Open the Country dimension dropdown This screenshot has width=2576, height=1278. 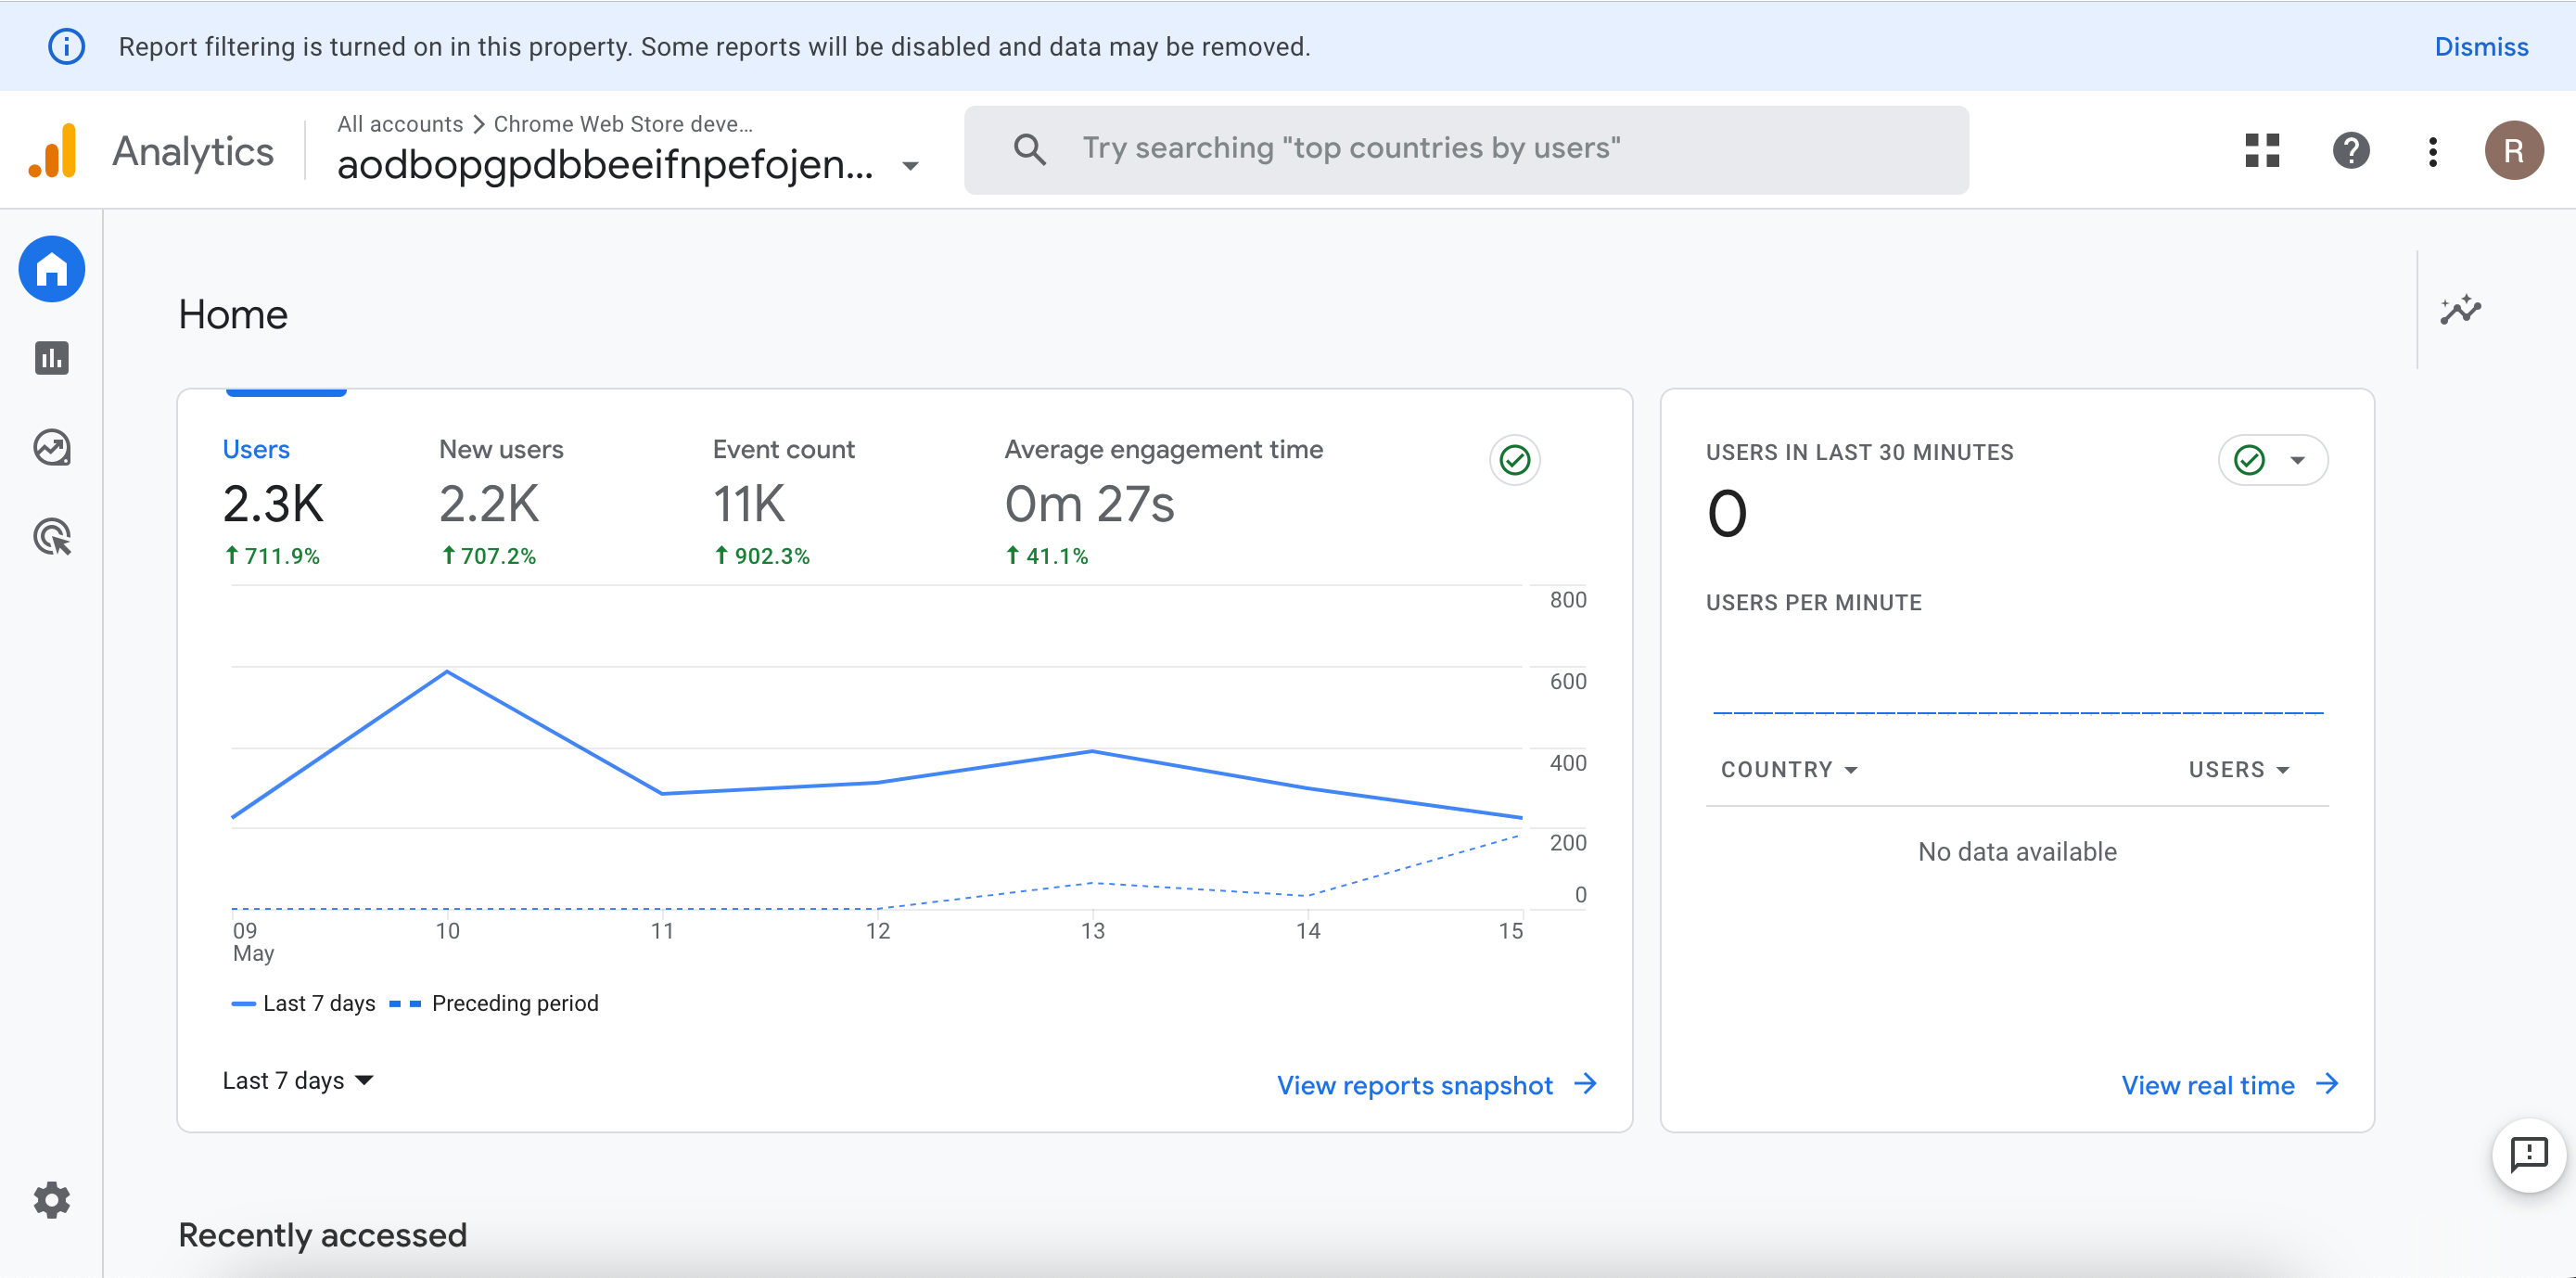tap(1788, 769)
